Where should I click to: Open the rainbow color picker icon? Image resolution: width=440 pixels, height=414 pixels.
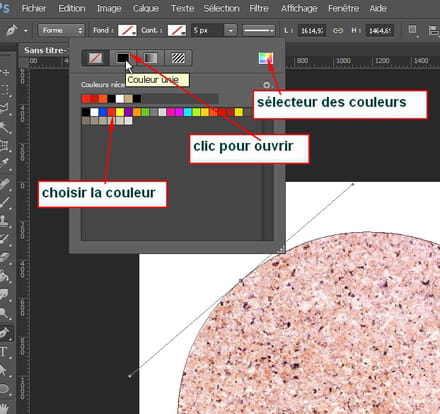(266, 58)
